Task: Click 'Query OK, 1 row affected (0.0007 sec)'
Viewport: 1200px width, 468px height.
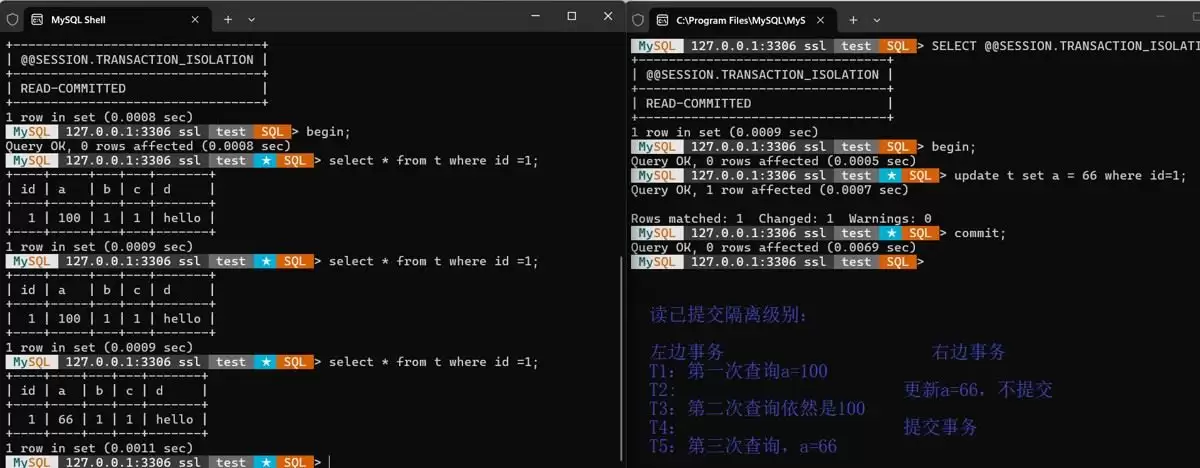Action: tap(770, 190)
